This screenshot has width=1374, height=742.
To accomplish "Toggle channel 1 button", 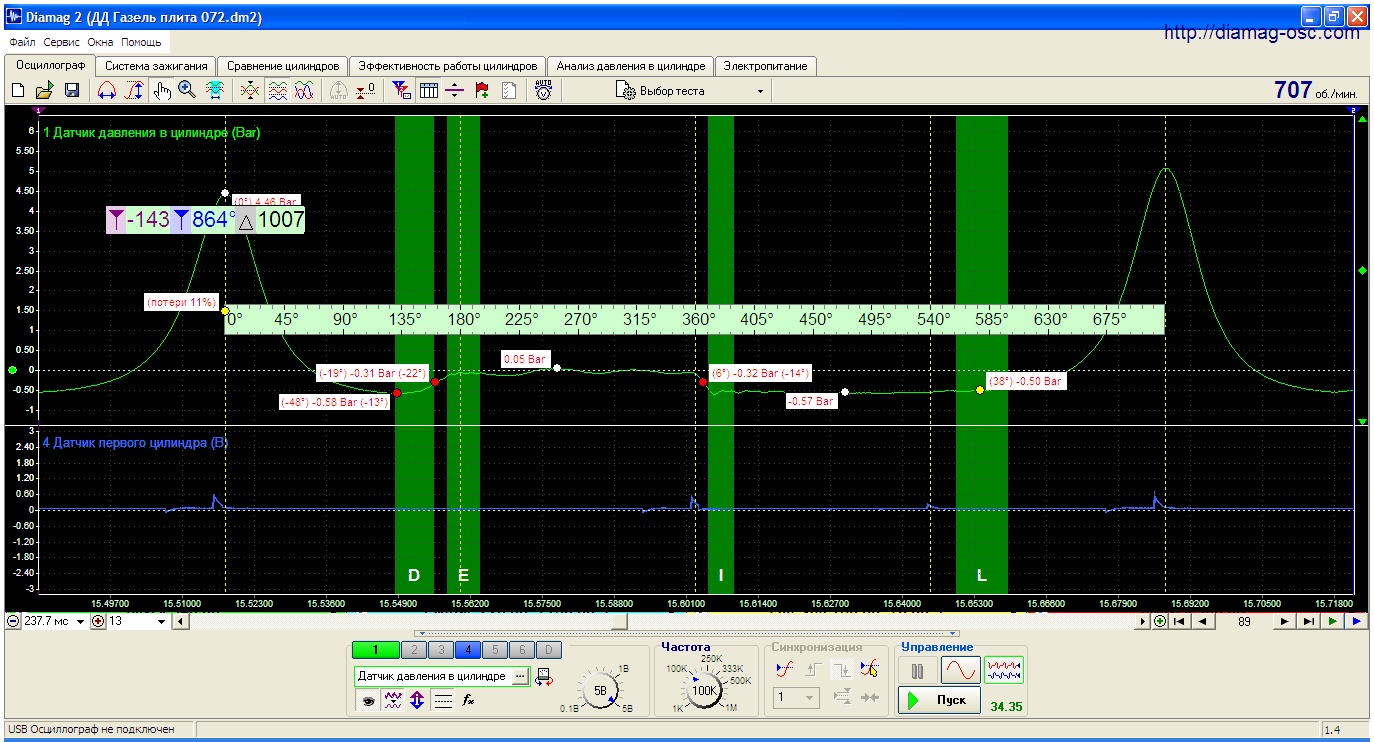I will click(377, 650).
